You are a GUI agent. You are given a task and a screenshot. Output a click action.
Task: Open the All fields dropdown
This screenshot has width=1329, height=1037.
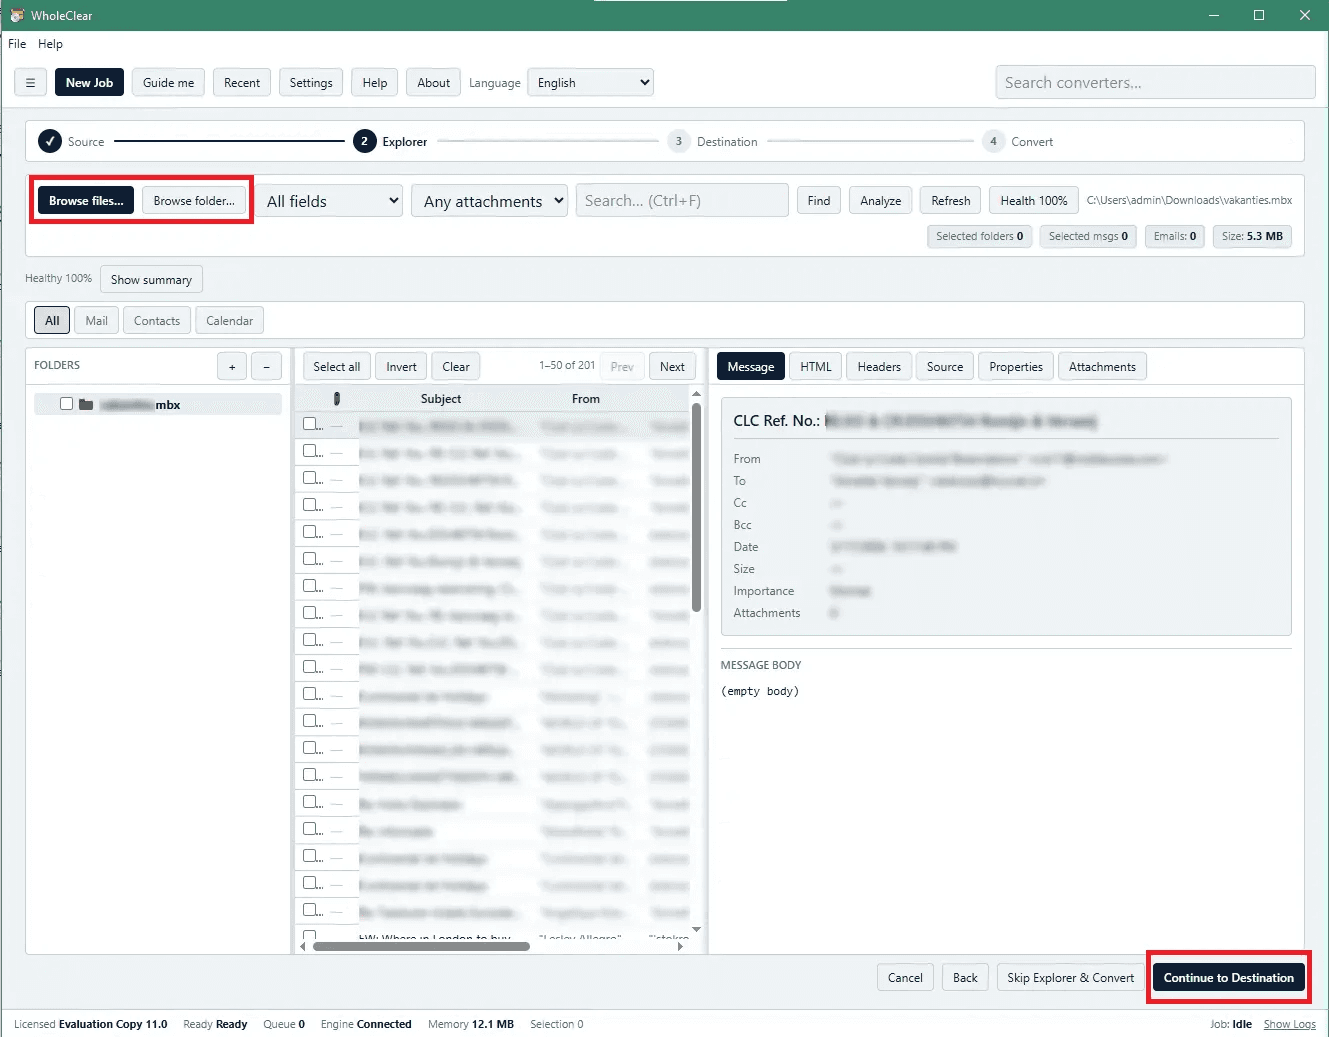[330, 201]
